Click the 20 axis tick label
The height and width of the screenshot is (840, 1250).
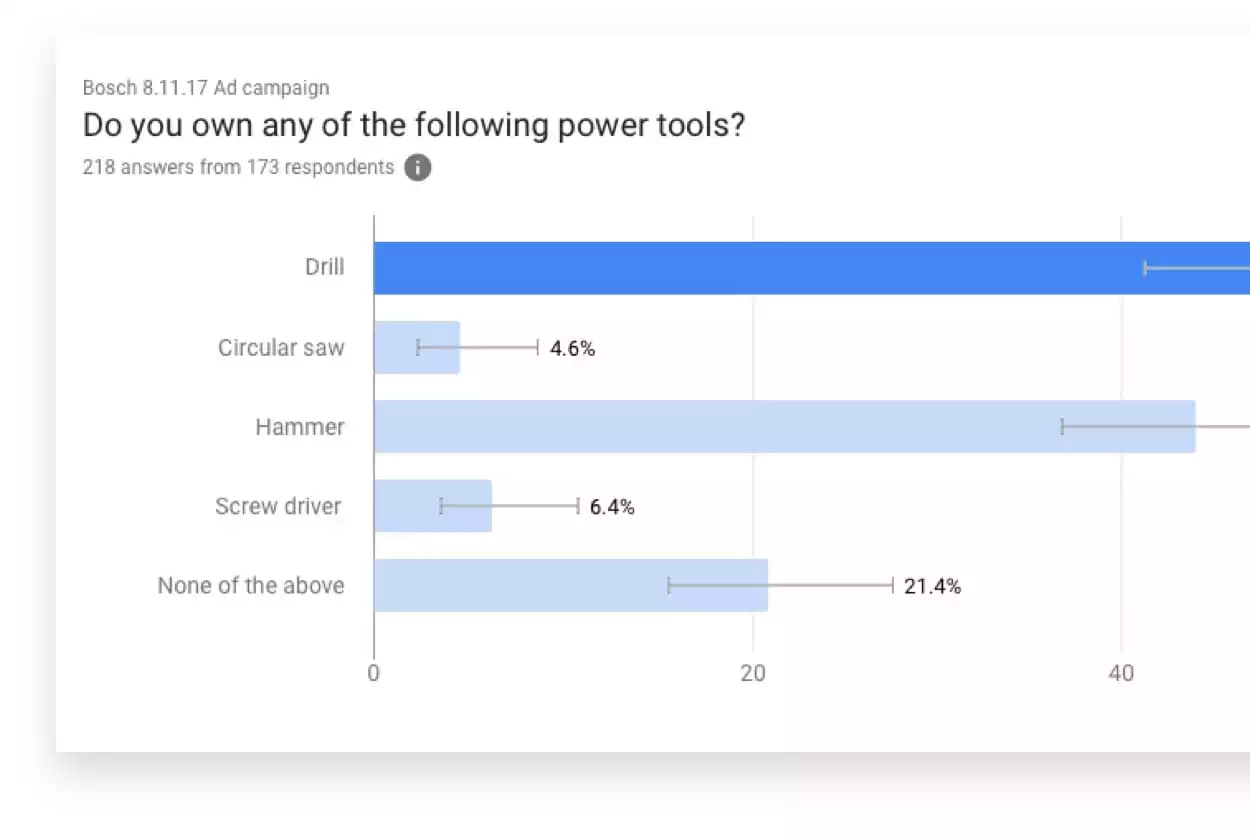753,673
